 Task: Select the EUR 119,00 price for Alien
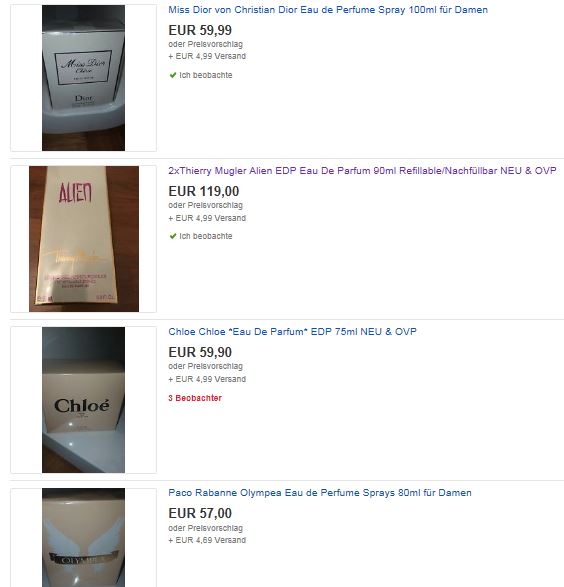[204, 191]
